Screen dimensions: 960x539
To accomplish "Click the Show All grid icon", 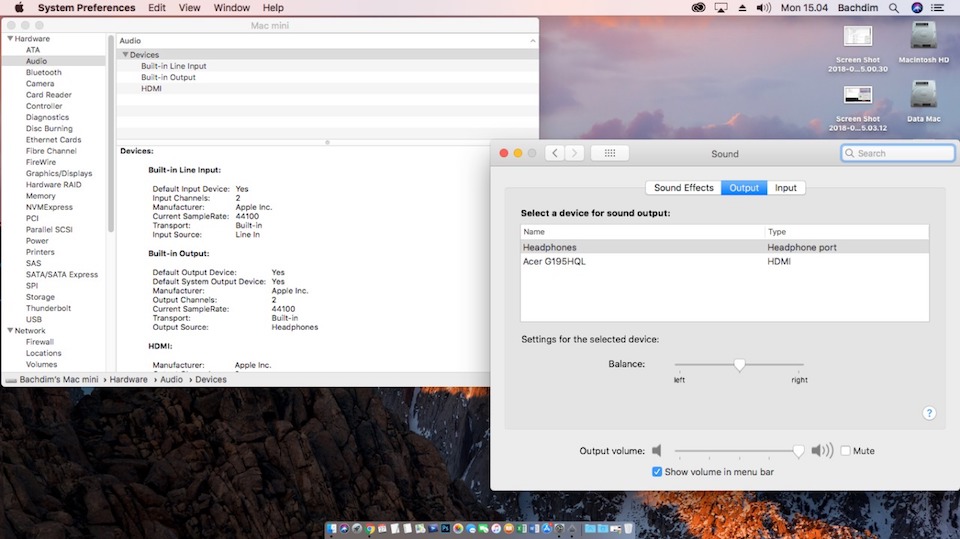I will point(610,153).
